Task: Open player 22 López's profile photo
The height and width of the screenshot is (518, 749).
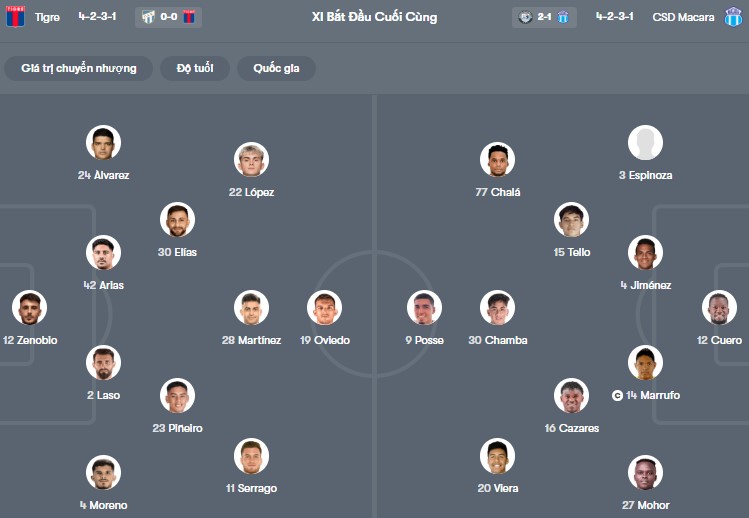Action: [251, 160]
